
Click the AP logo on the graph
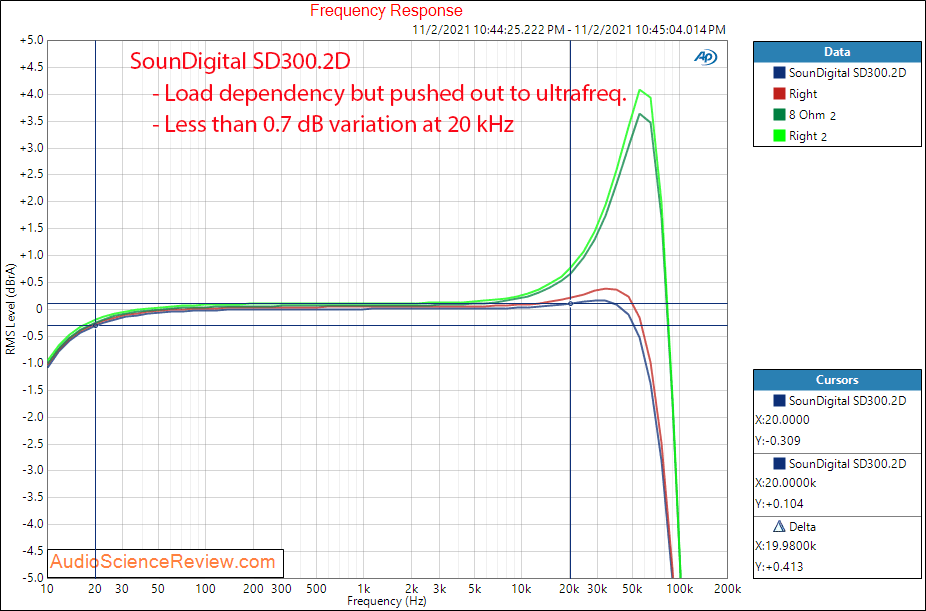(705, 57)
